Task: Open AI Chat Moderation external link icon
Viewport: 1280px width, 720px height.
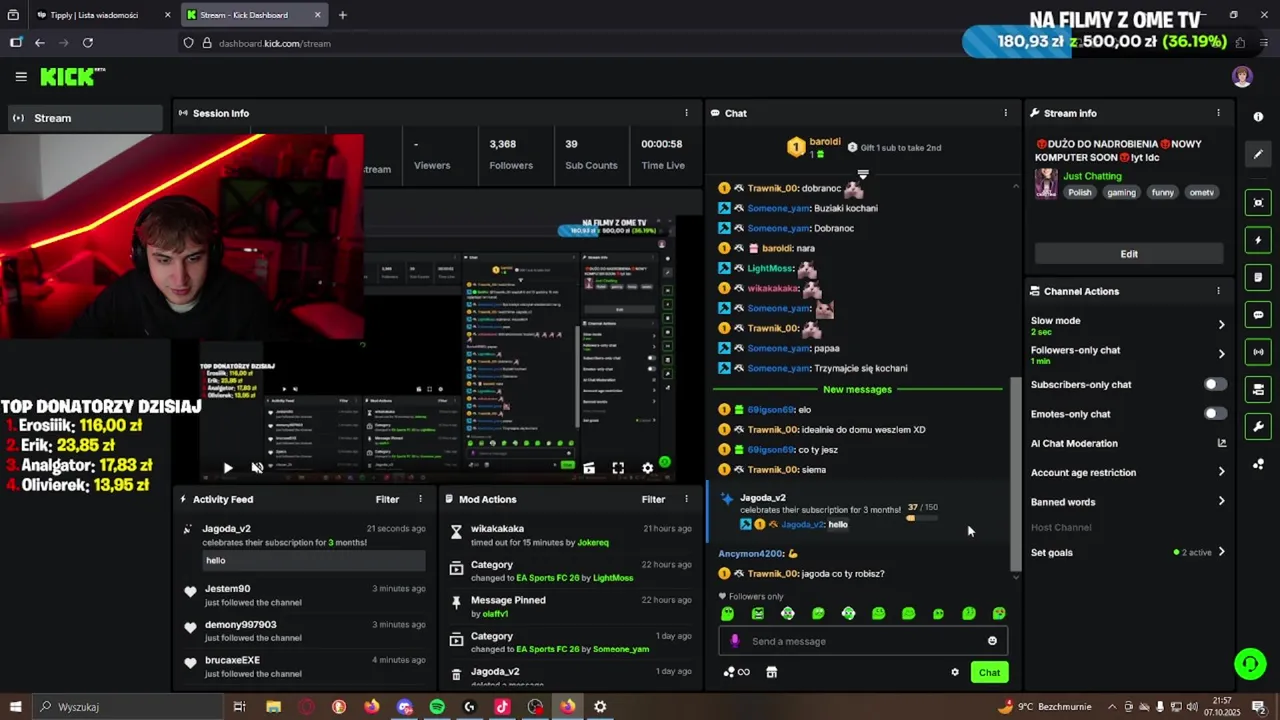Action: (x=1221, y=443)
